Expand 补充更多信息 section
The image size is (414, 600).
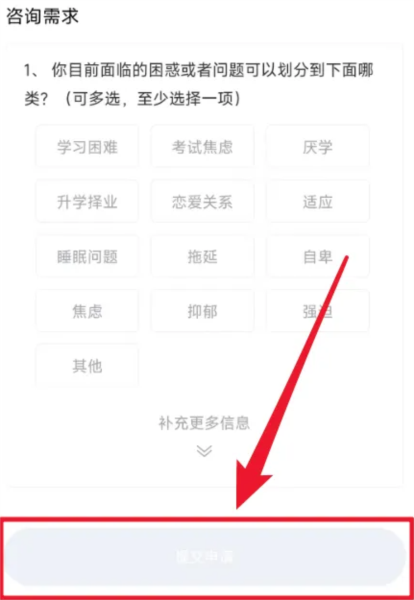(204, 423)
